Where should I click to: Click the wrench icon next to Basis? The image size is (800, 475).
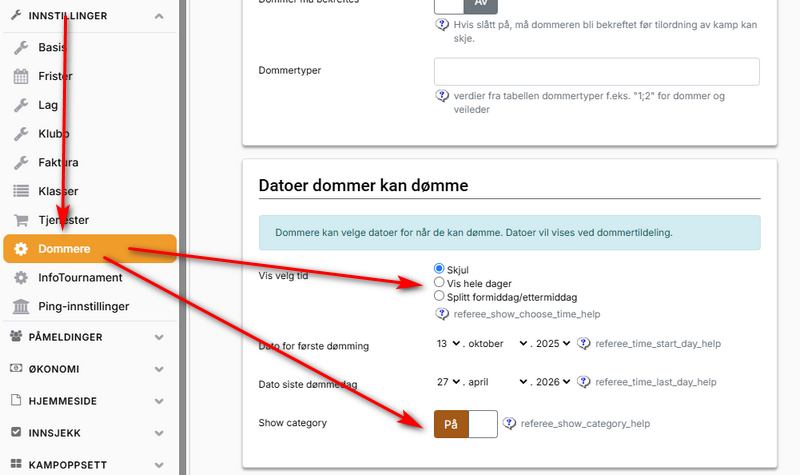tap(21, 47)
